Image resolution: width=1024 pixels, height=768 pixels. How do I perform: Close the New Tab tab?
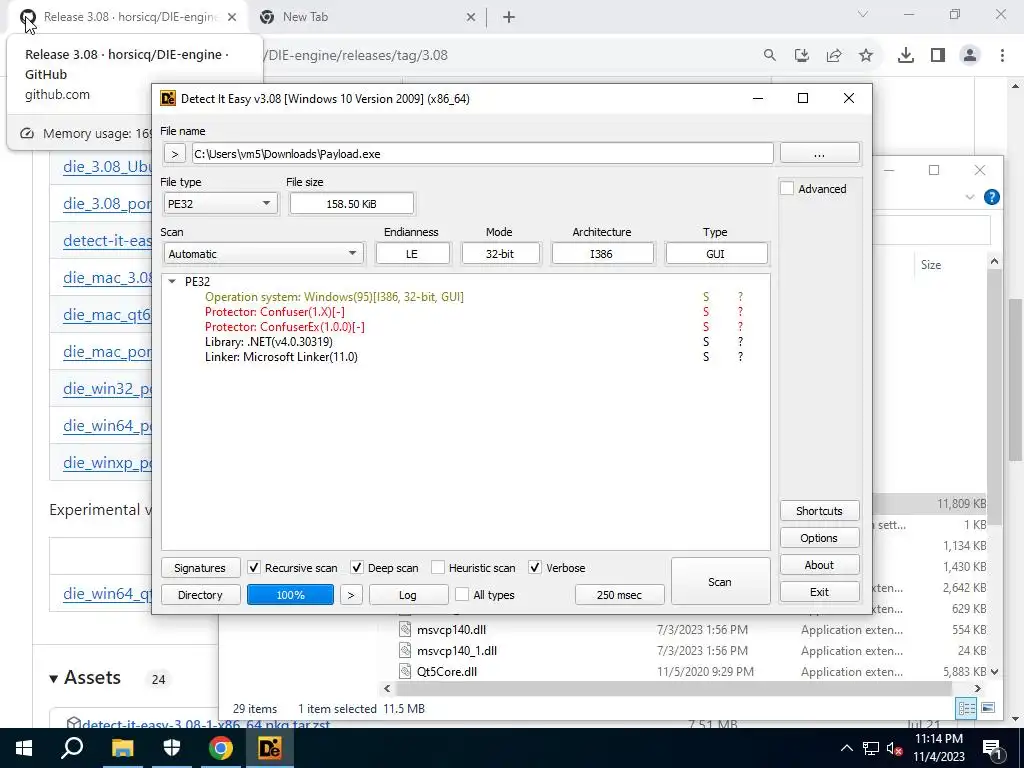click(x=471, y=18)
